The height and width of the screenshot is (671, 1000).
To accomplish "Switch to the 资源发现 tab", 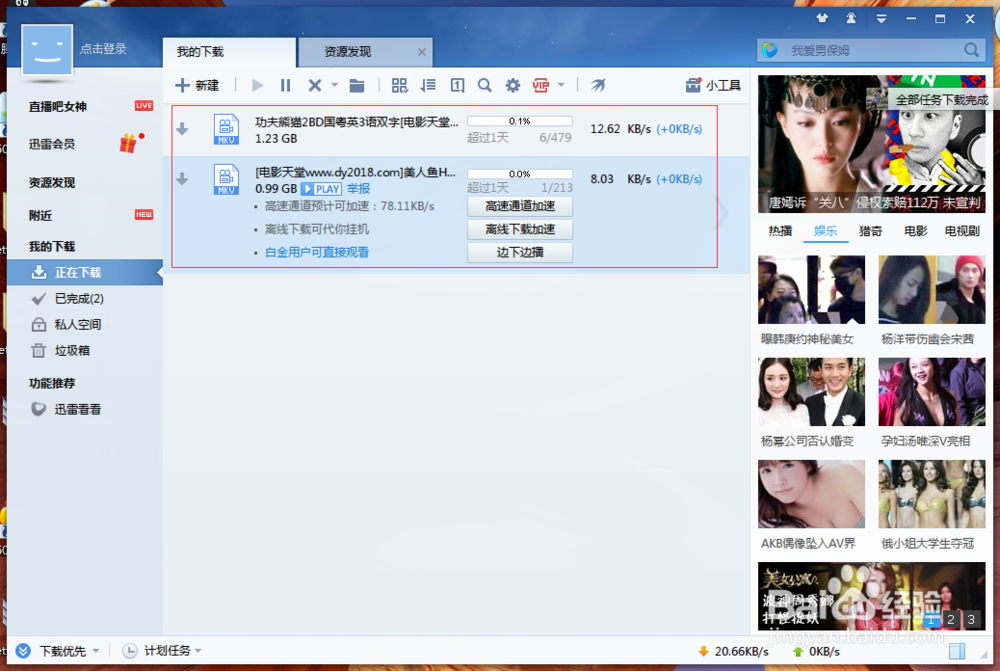I will point(365,52).
